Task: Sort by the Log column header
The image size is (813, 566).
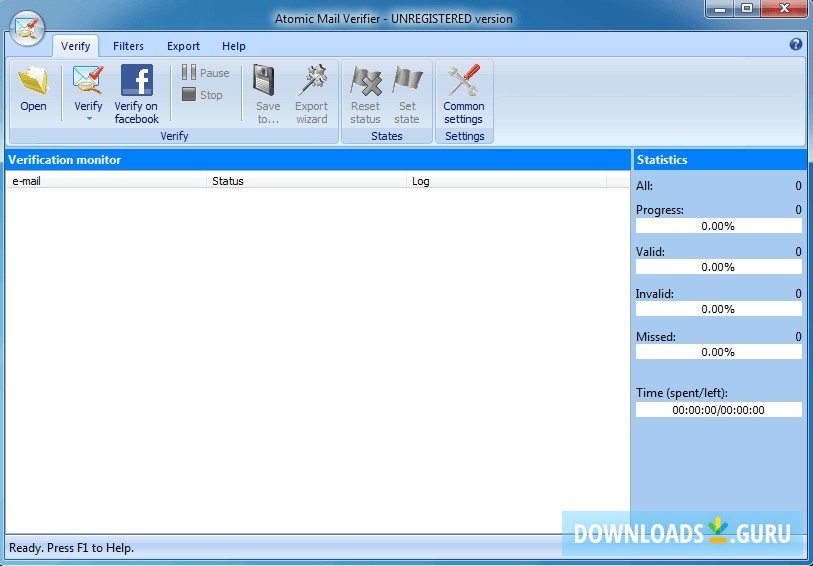Action: [507, 181]
